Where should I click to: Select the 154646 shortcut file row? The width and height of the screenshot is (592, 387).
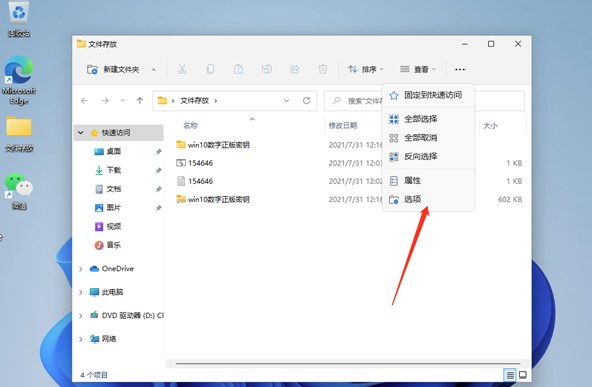(350, 163)
